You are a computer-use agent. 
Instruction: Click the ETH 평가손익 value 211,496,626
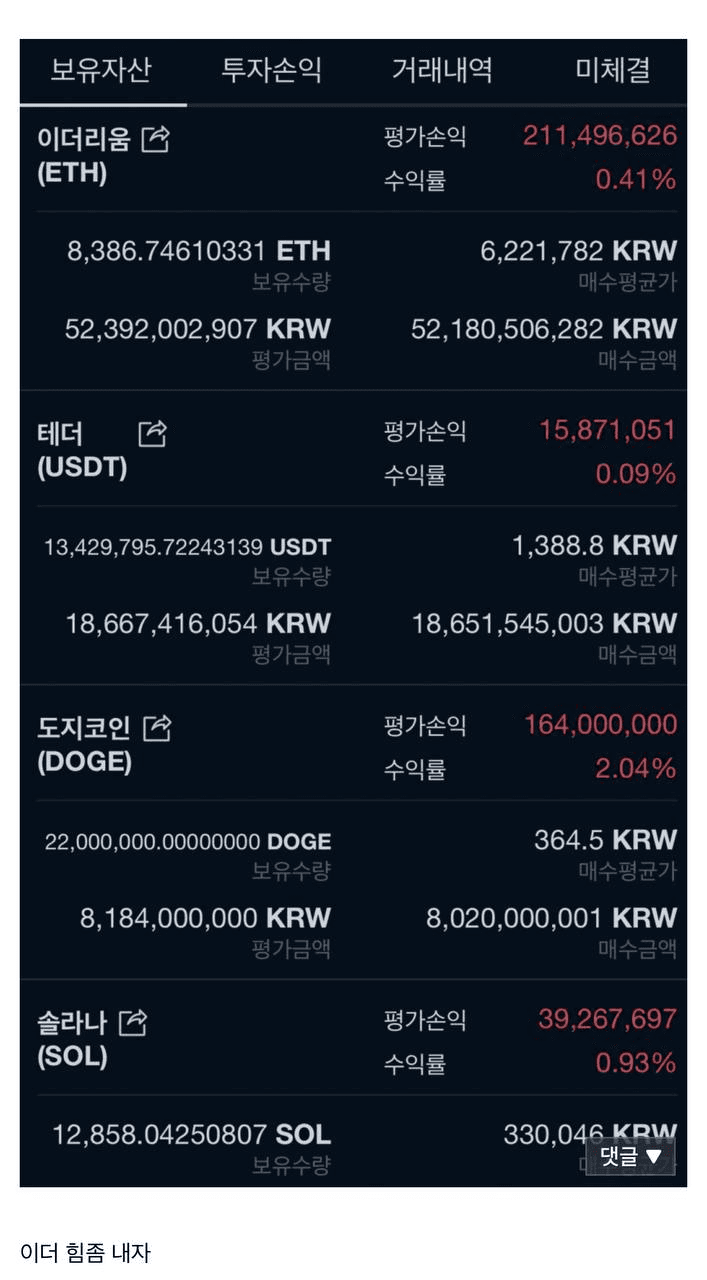pos(599,135)
